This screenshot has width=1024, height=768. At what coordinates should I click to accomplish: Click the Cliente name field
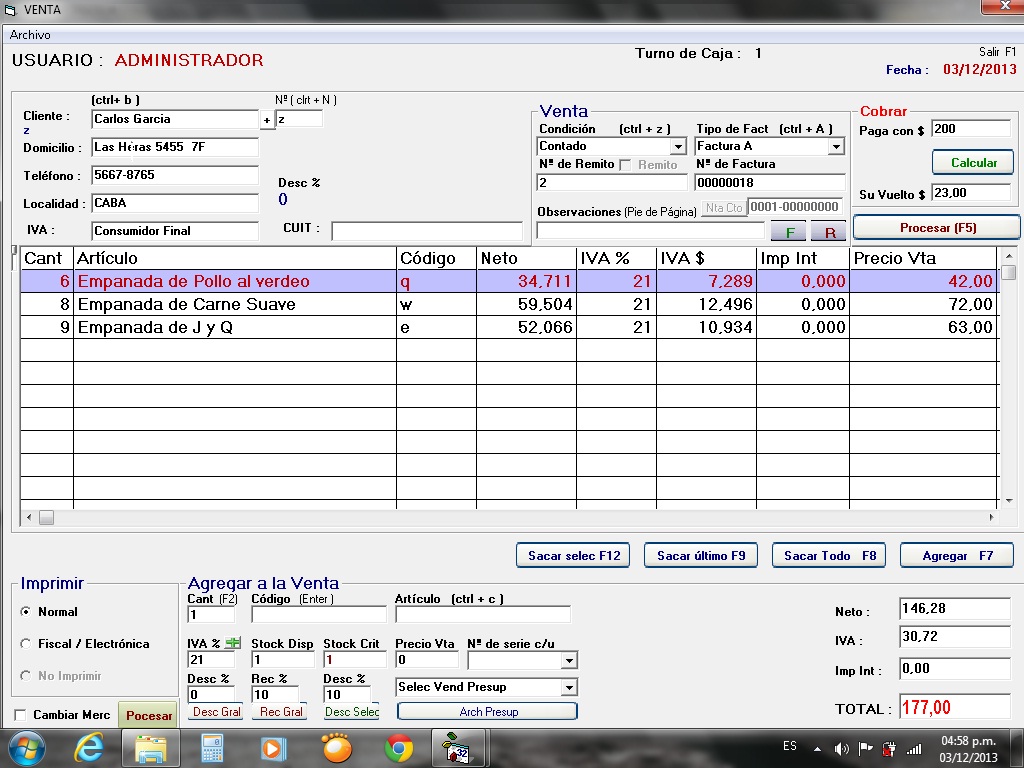(175, 119)
